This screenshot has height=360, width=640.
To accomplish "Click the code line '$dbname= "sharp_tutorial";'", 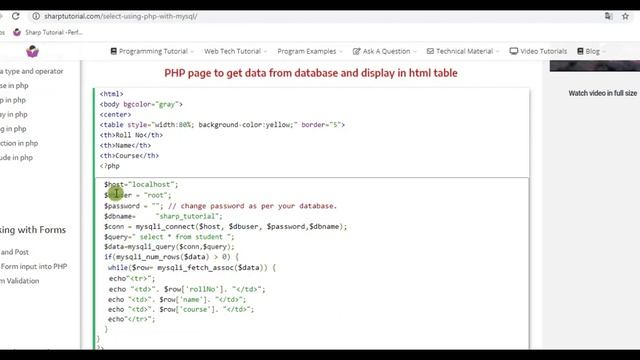I will 163,216.
